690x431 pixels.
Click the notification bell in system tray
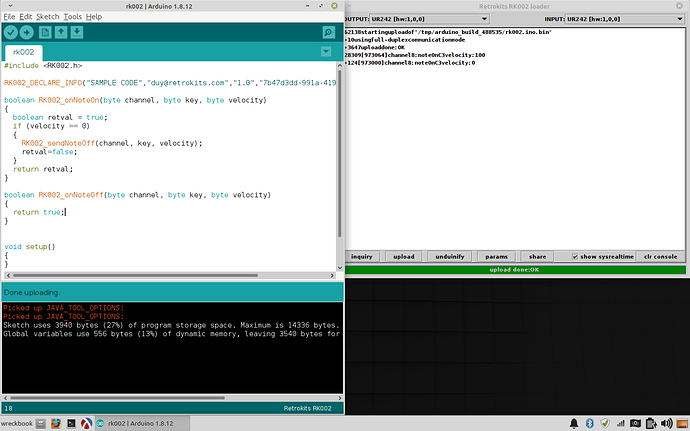click(575, 422)
